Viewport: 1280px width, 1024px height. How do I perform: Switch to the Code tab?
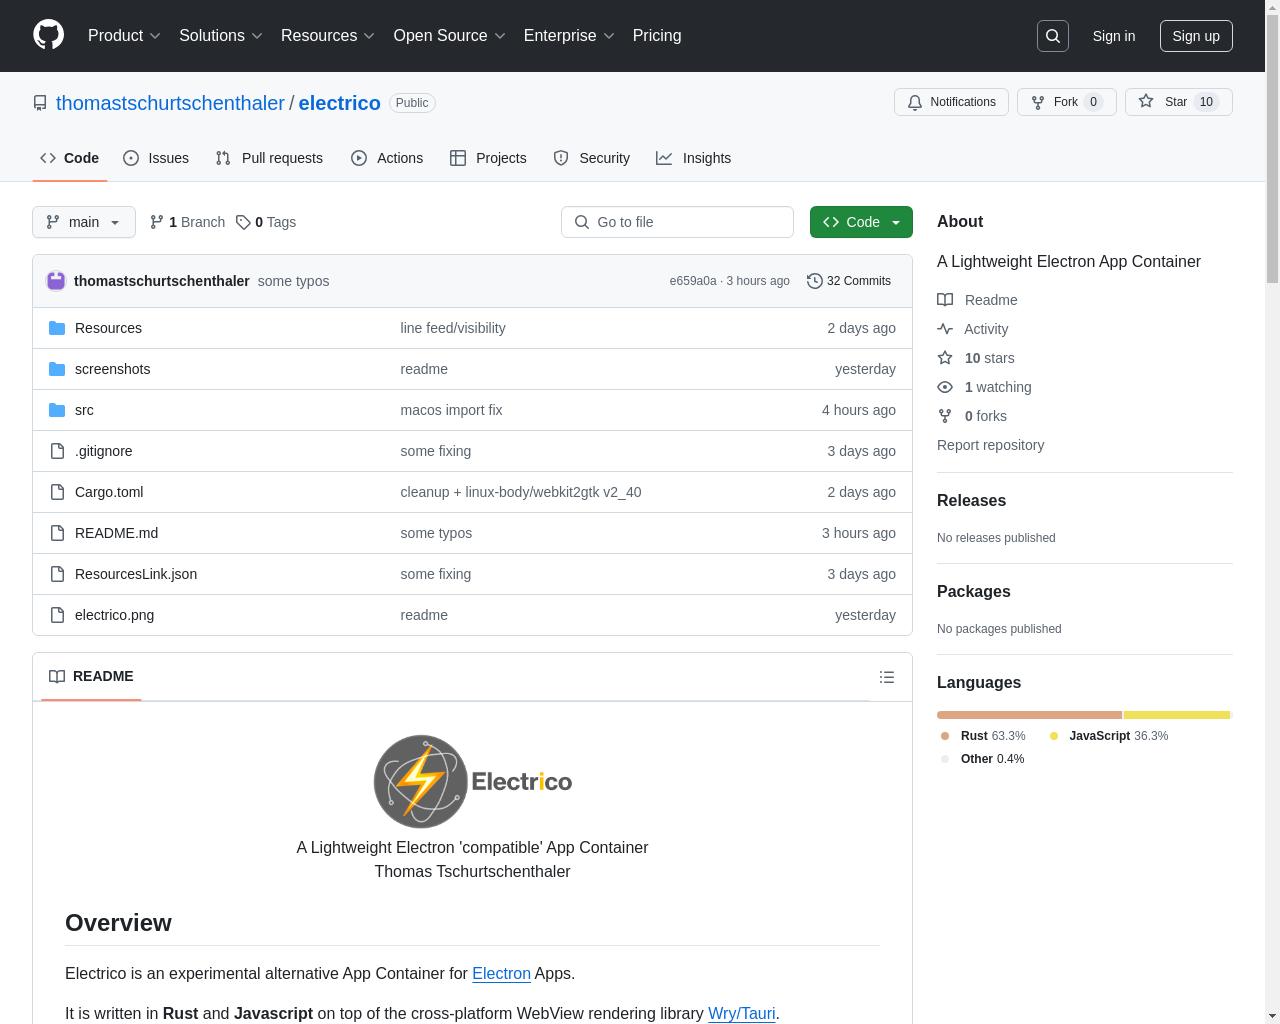(70, 158)
